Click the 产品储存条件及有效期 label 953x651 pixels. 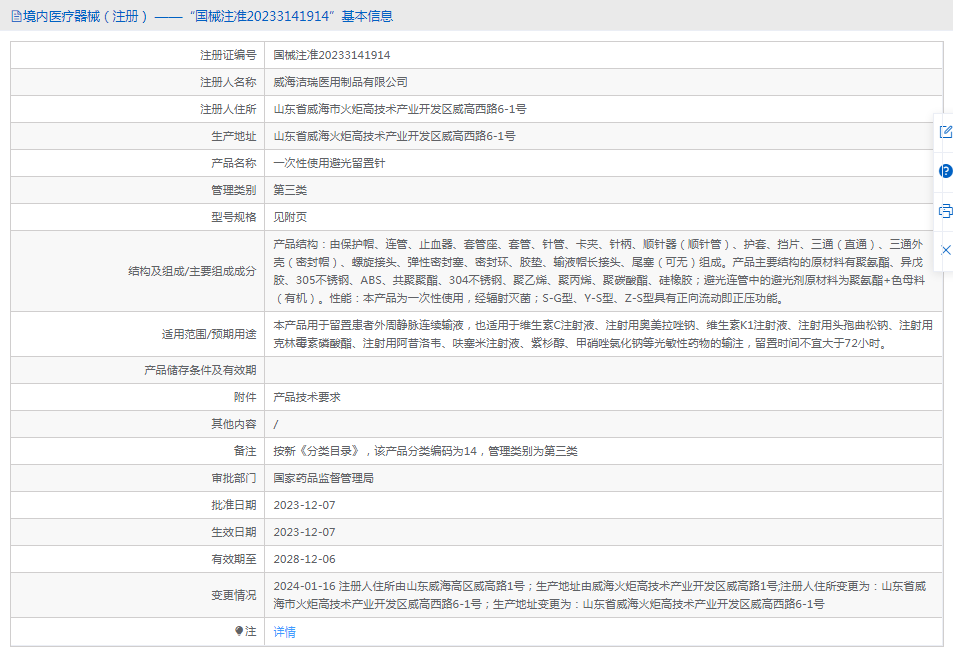click(x=201, y=370)
